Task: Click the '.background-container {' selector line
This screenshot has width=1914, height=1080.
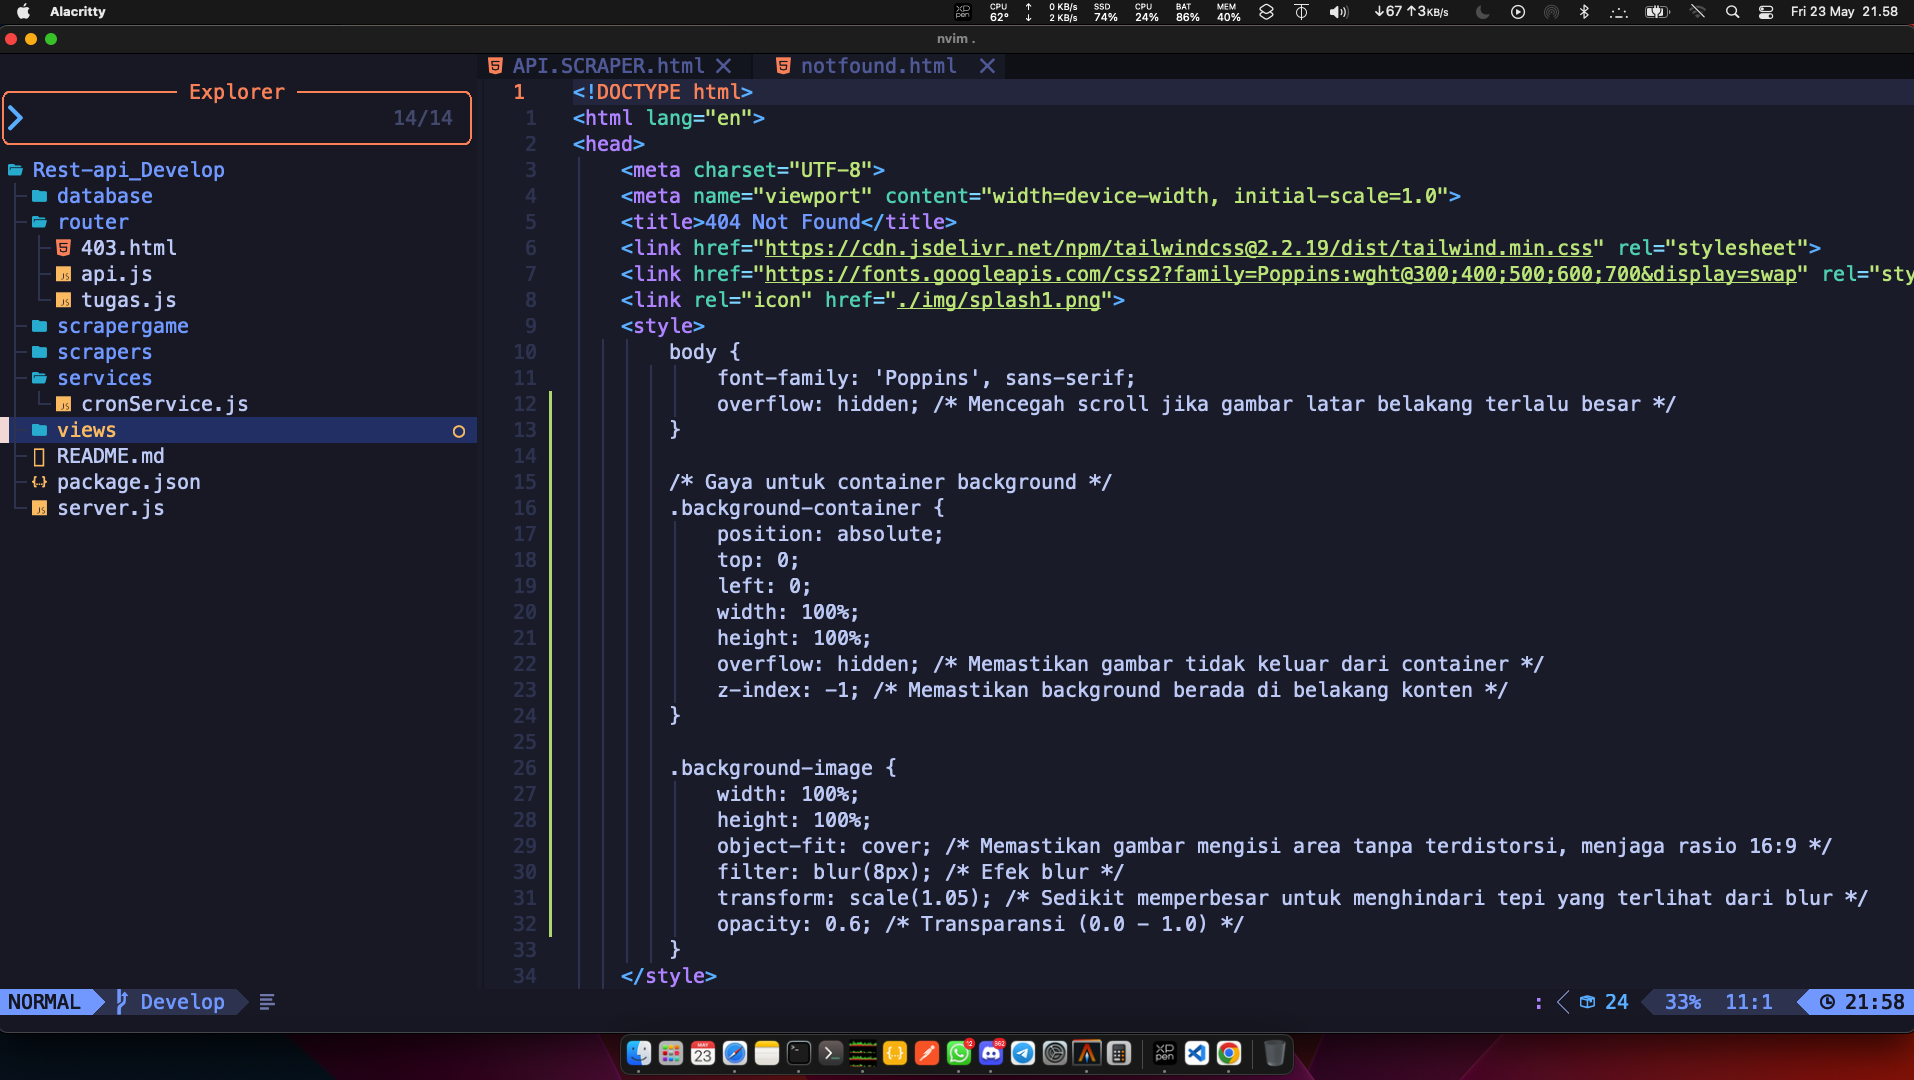Action: click(807, 508)
